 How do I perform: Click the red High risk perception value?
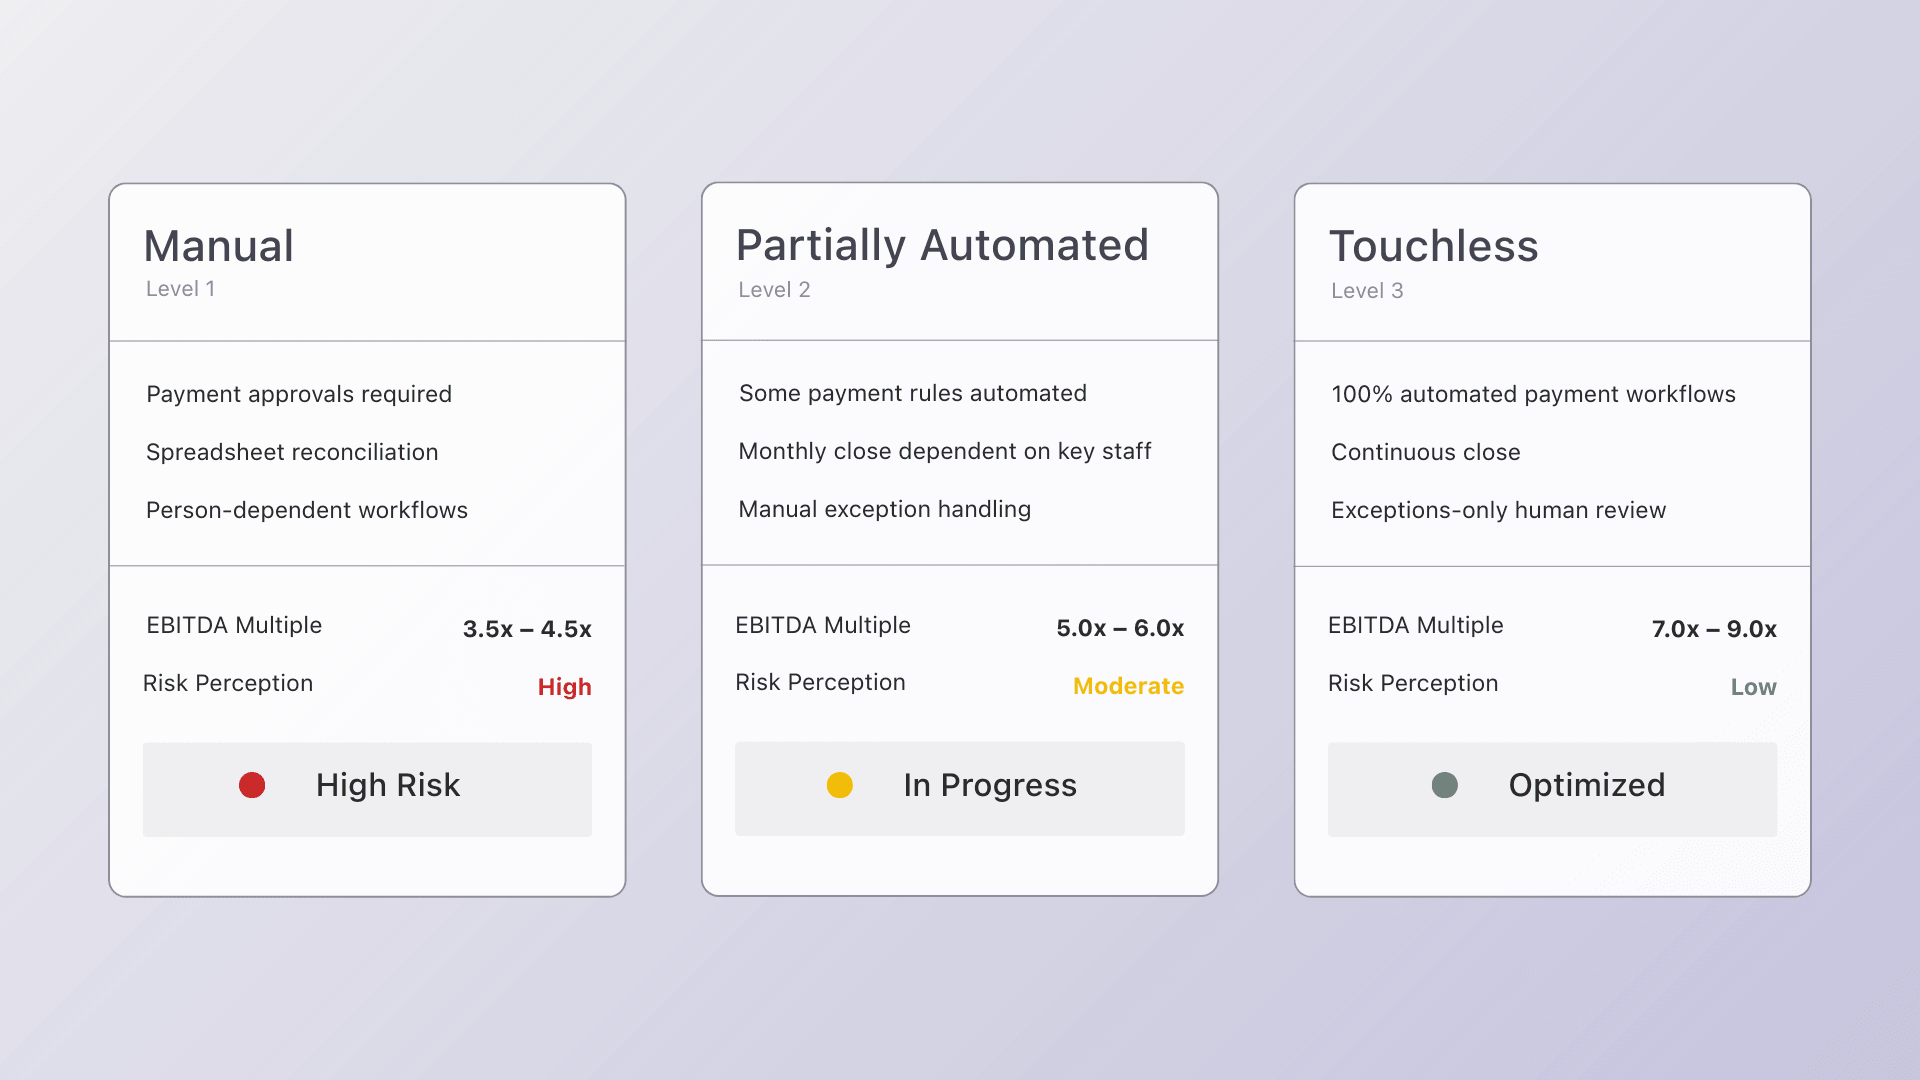564,687
